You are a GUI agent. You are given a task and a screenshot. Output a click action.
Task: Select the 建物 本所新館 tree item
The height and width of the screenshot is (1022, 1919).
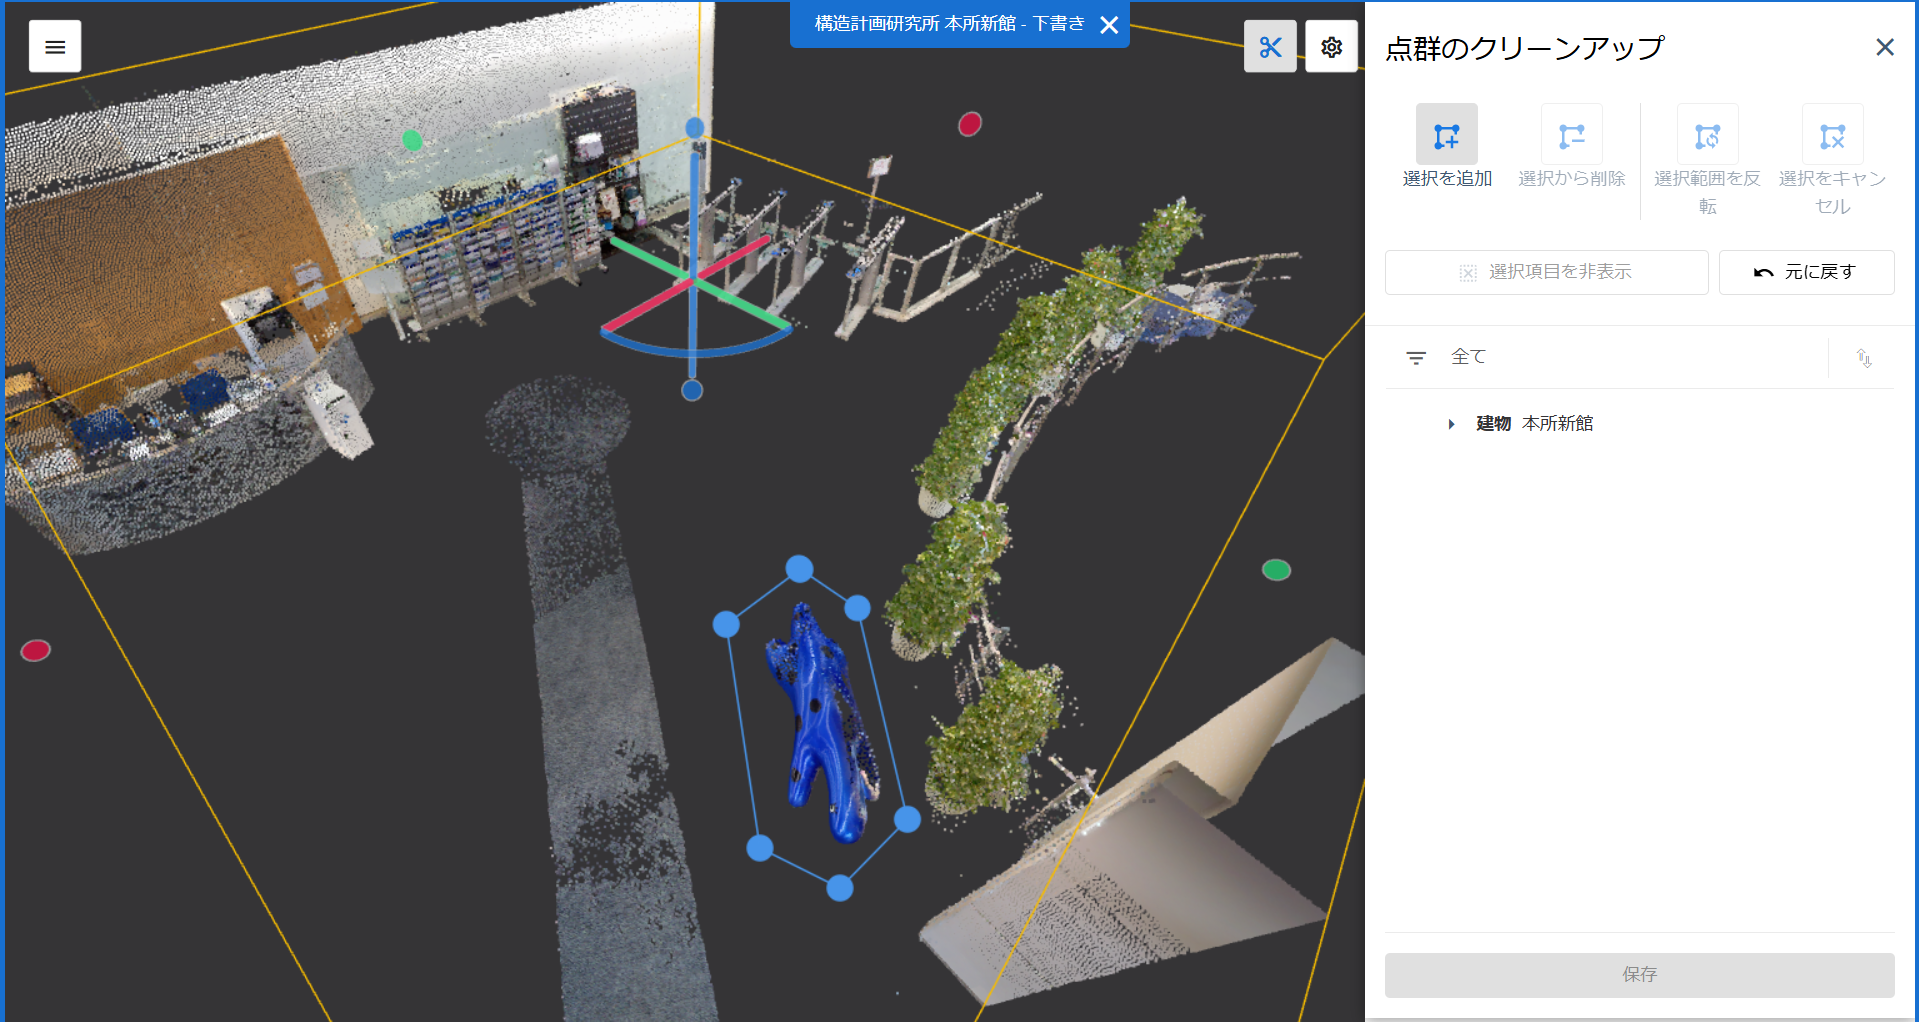click(1535, 424)
